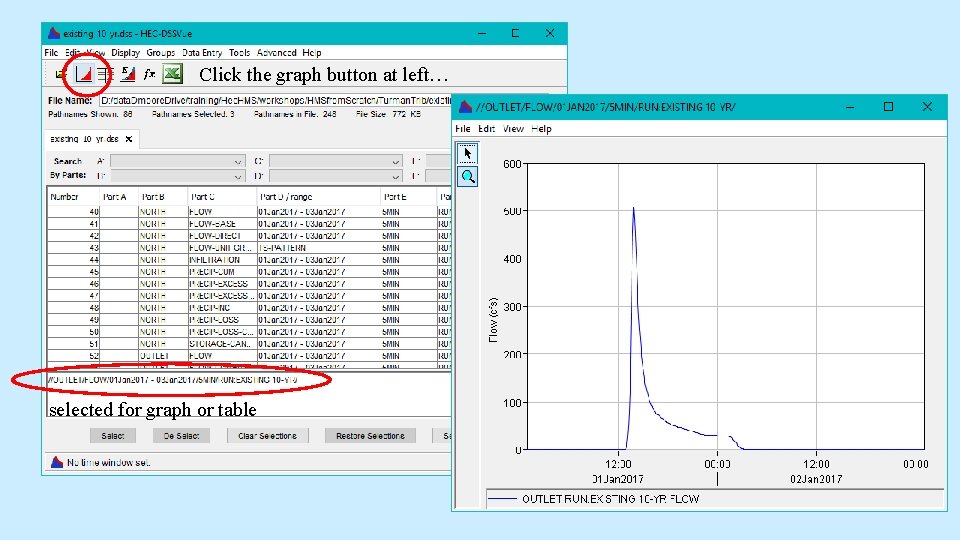Image resolution: width=960 pixels, height=540 pixels.
Task: Select row 49 PRECIP-LOSS
Action: (250, 320)
